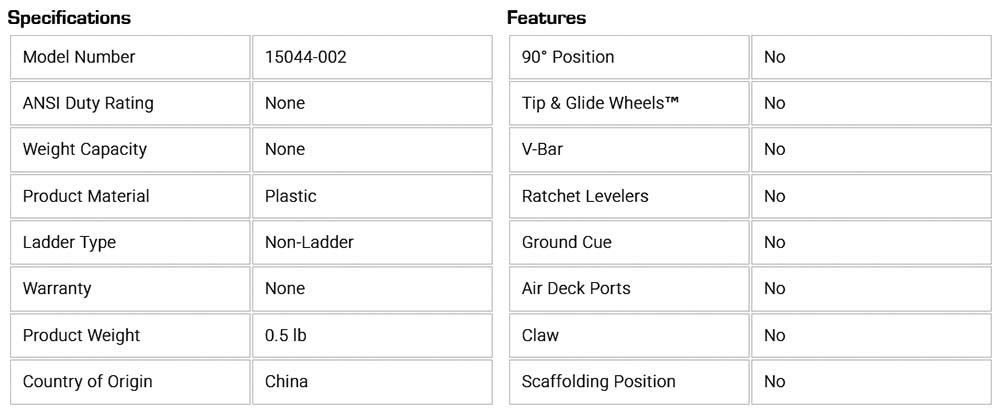
Task: Click the Specifications heading
Action: 69,18
